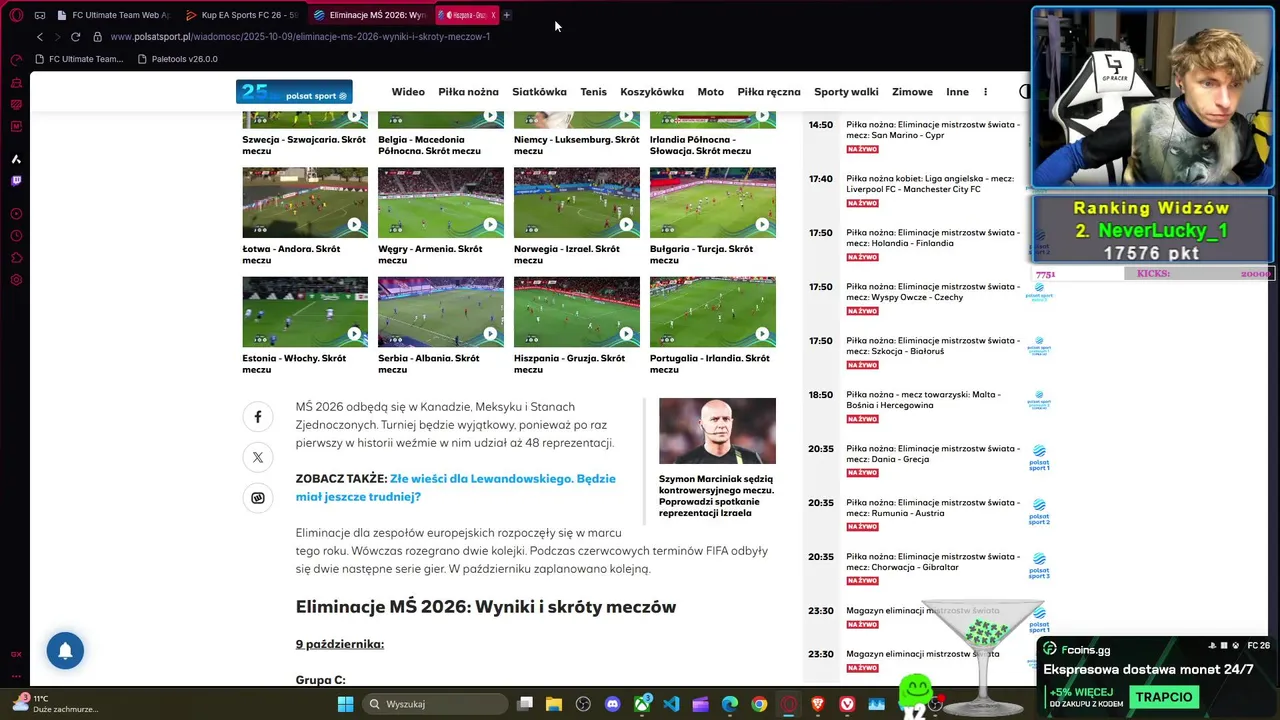Image resolution: width=1280 pixels, height=720 pixels.
Task: Reload the current page
Action: (x=75, y=37)
